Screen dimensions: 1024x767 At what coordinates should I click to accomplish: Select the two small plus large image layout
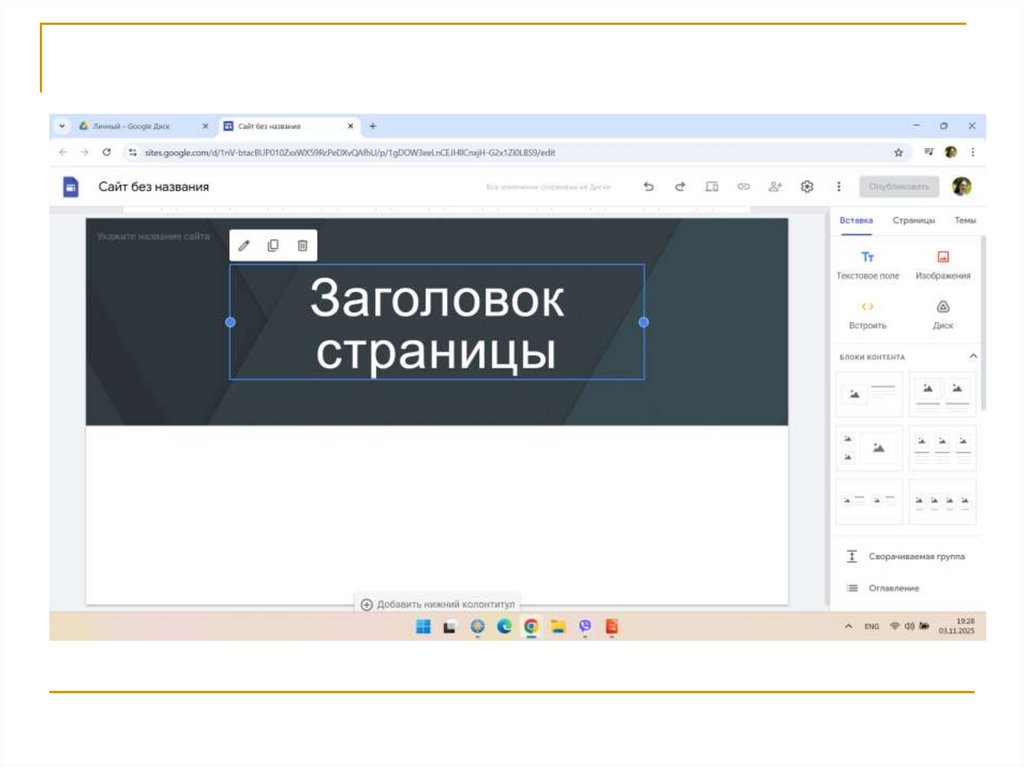pos(869,448)
